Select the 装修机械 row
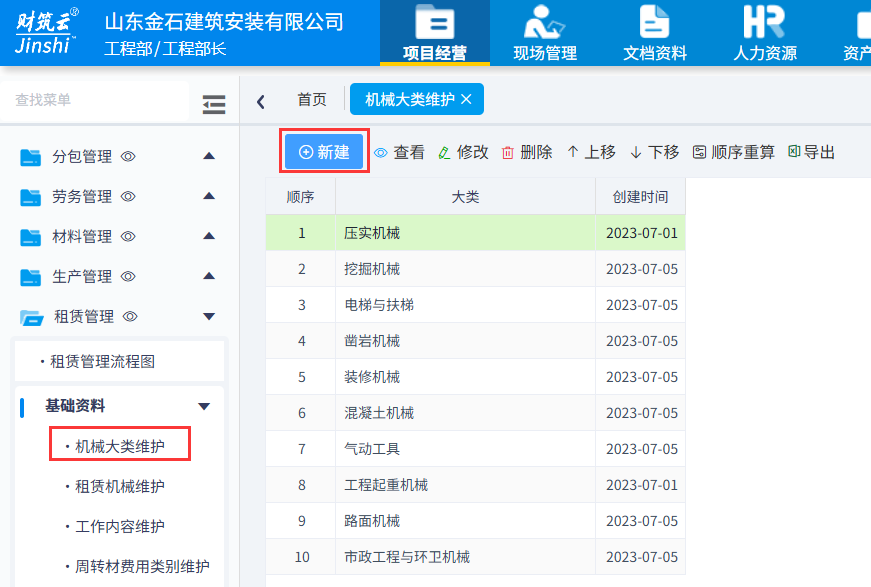The image size is (871, 587). (x=475, y=377)
